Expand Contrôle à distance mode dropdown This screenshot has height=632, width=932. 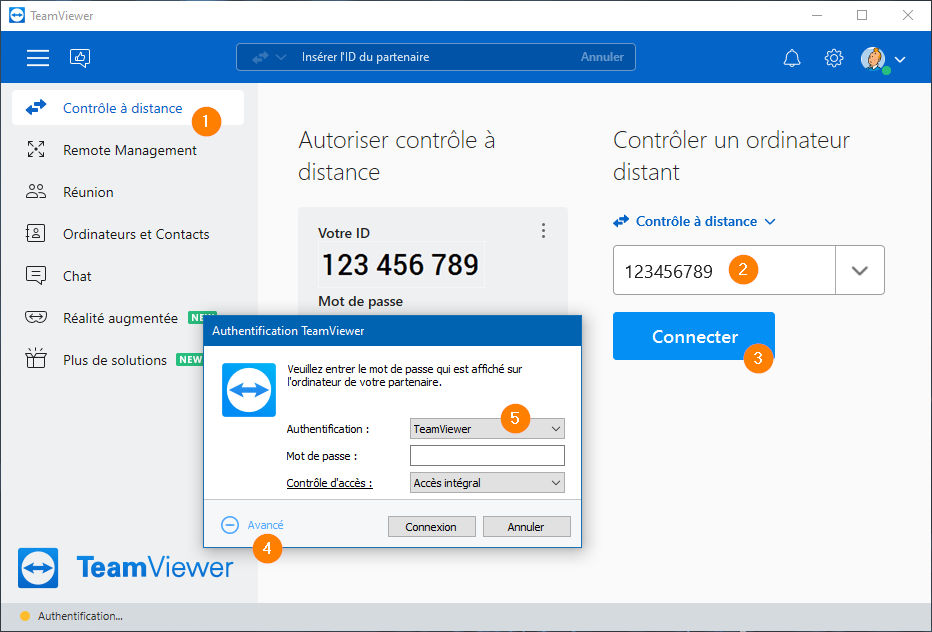(694, 221)
